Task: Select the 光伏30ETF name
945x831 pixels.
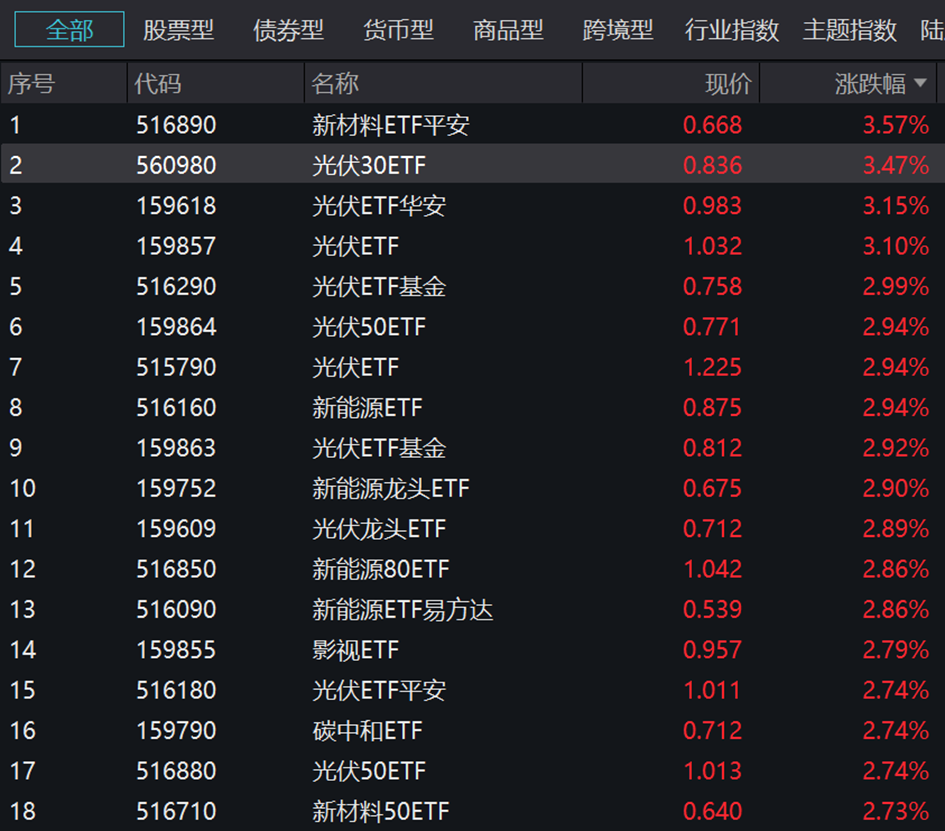Action: pos(369,166)
